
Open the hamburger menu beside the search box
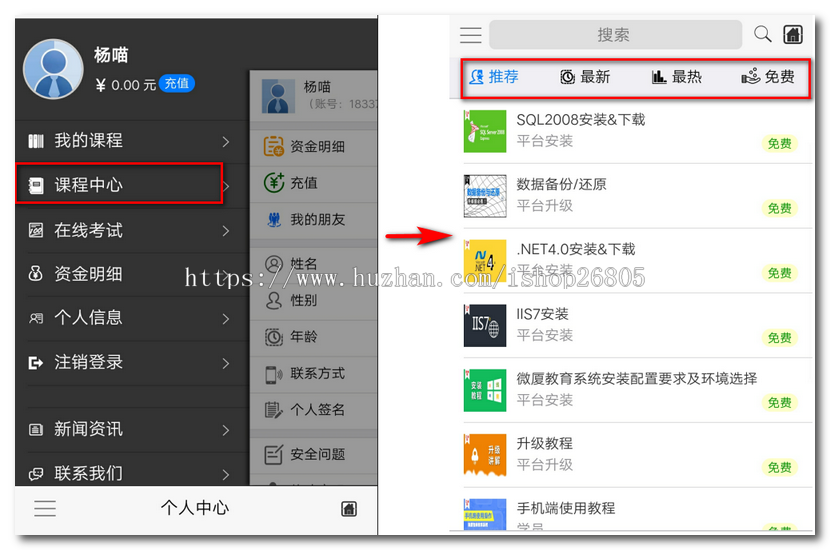coord(470,35)
